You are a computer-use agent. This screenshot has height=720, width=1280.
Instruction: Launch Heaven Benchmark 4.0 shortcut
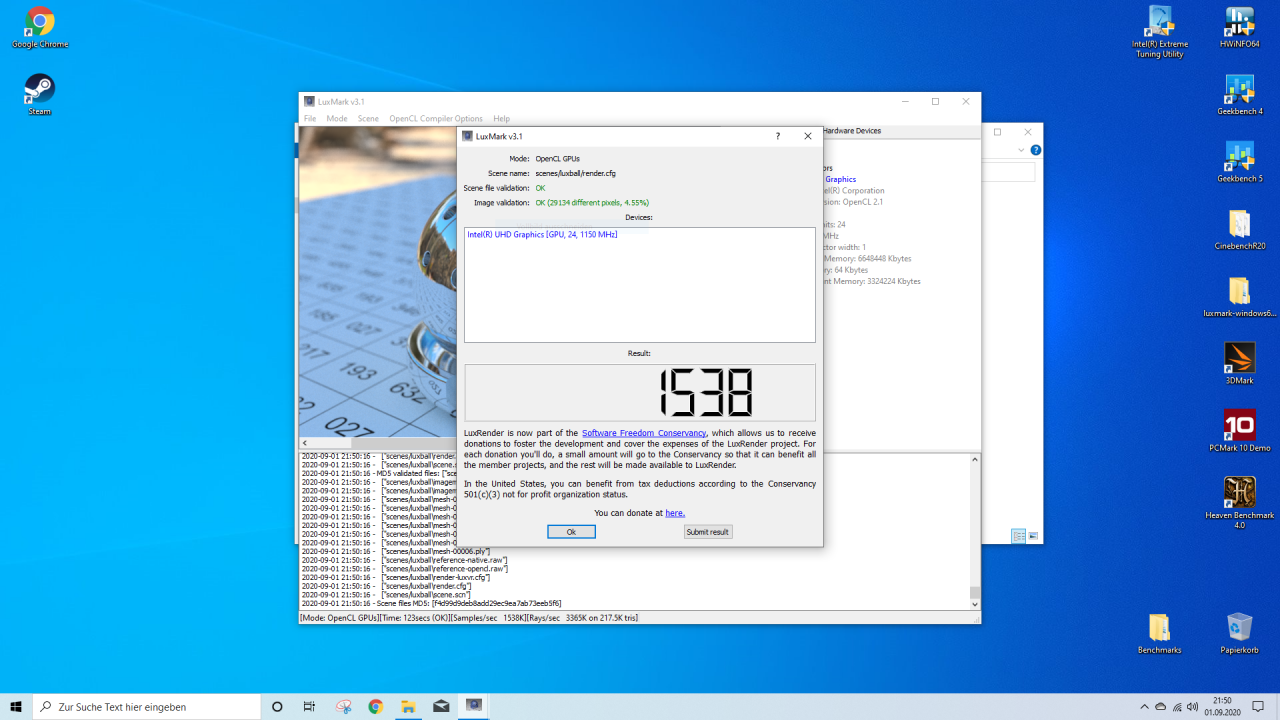[x=1240, y=503]
